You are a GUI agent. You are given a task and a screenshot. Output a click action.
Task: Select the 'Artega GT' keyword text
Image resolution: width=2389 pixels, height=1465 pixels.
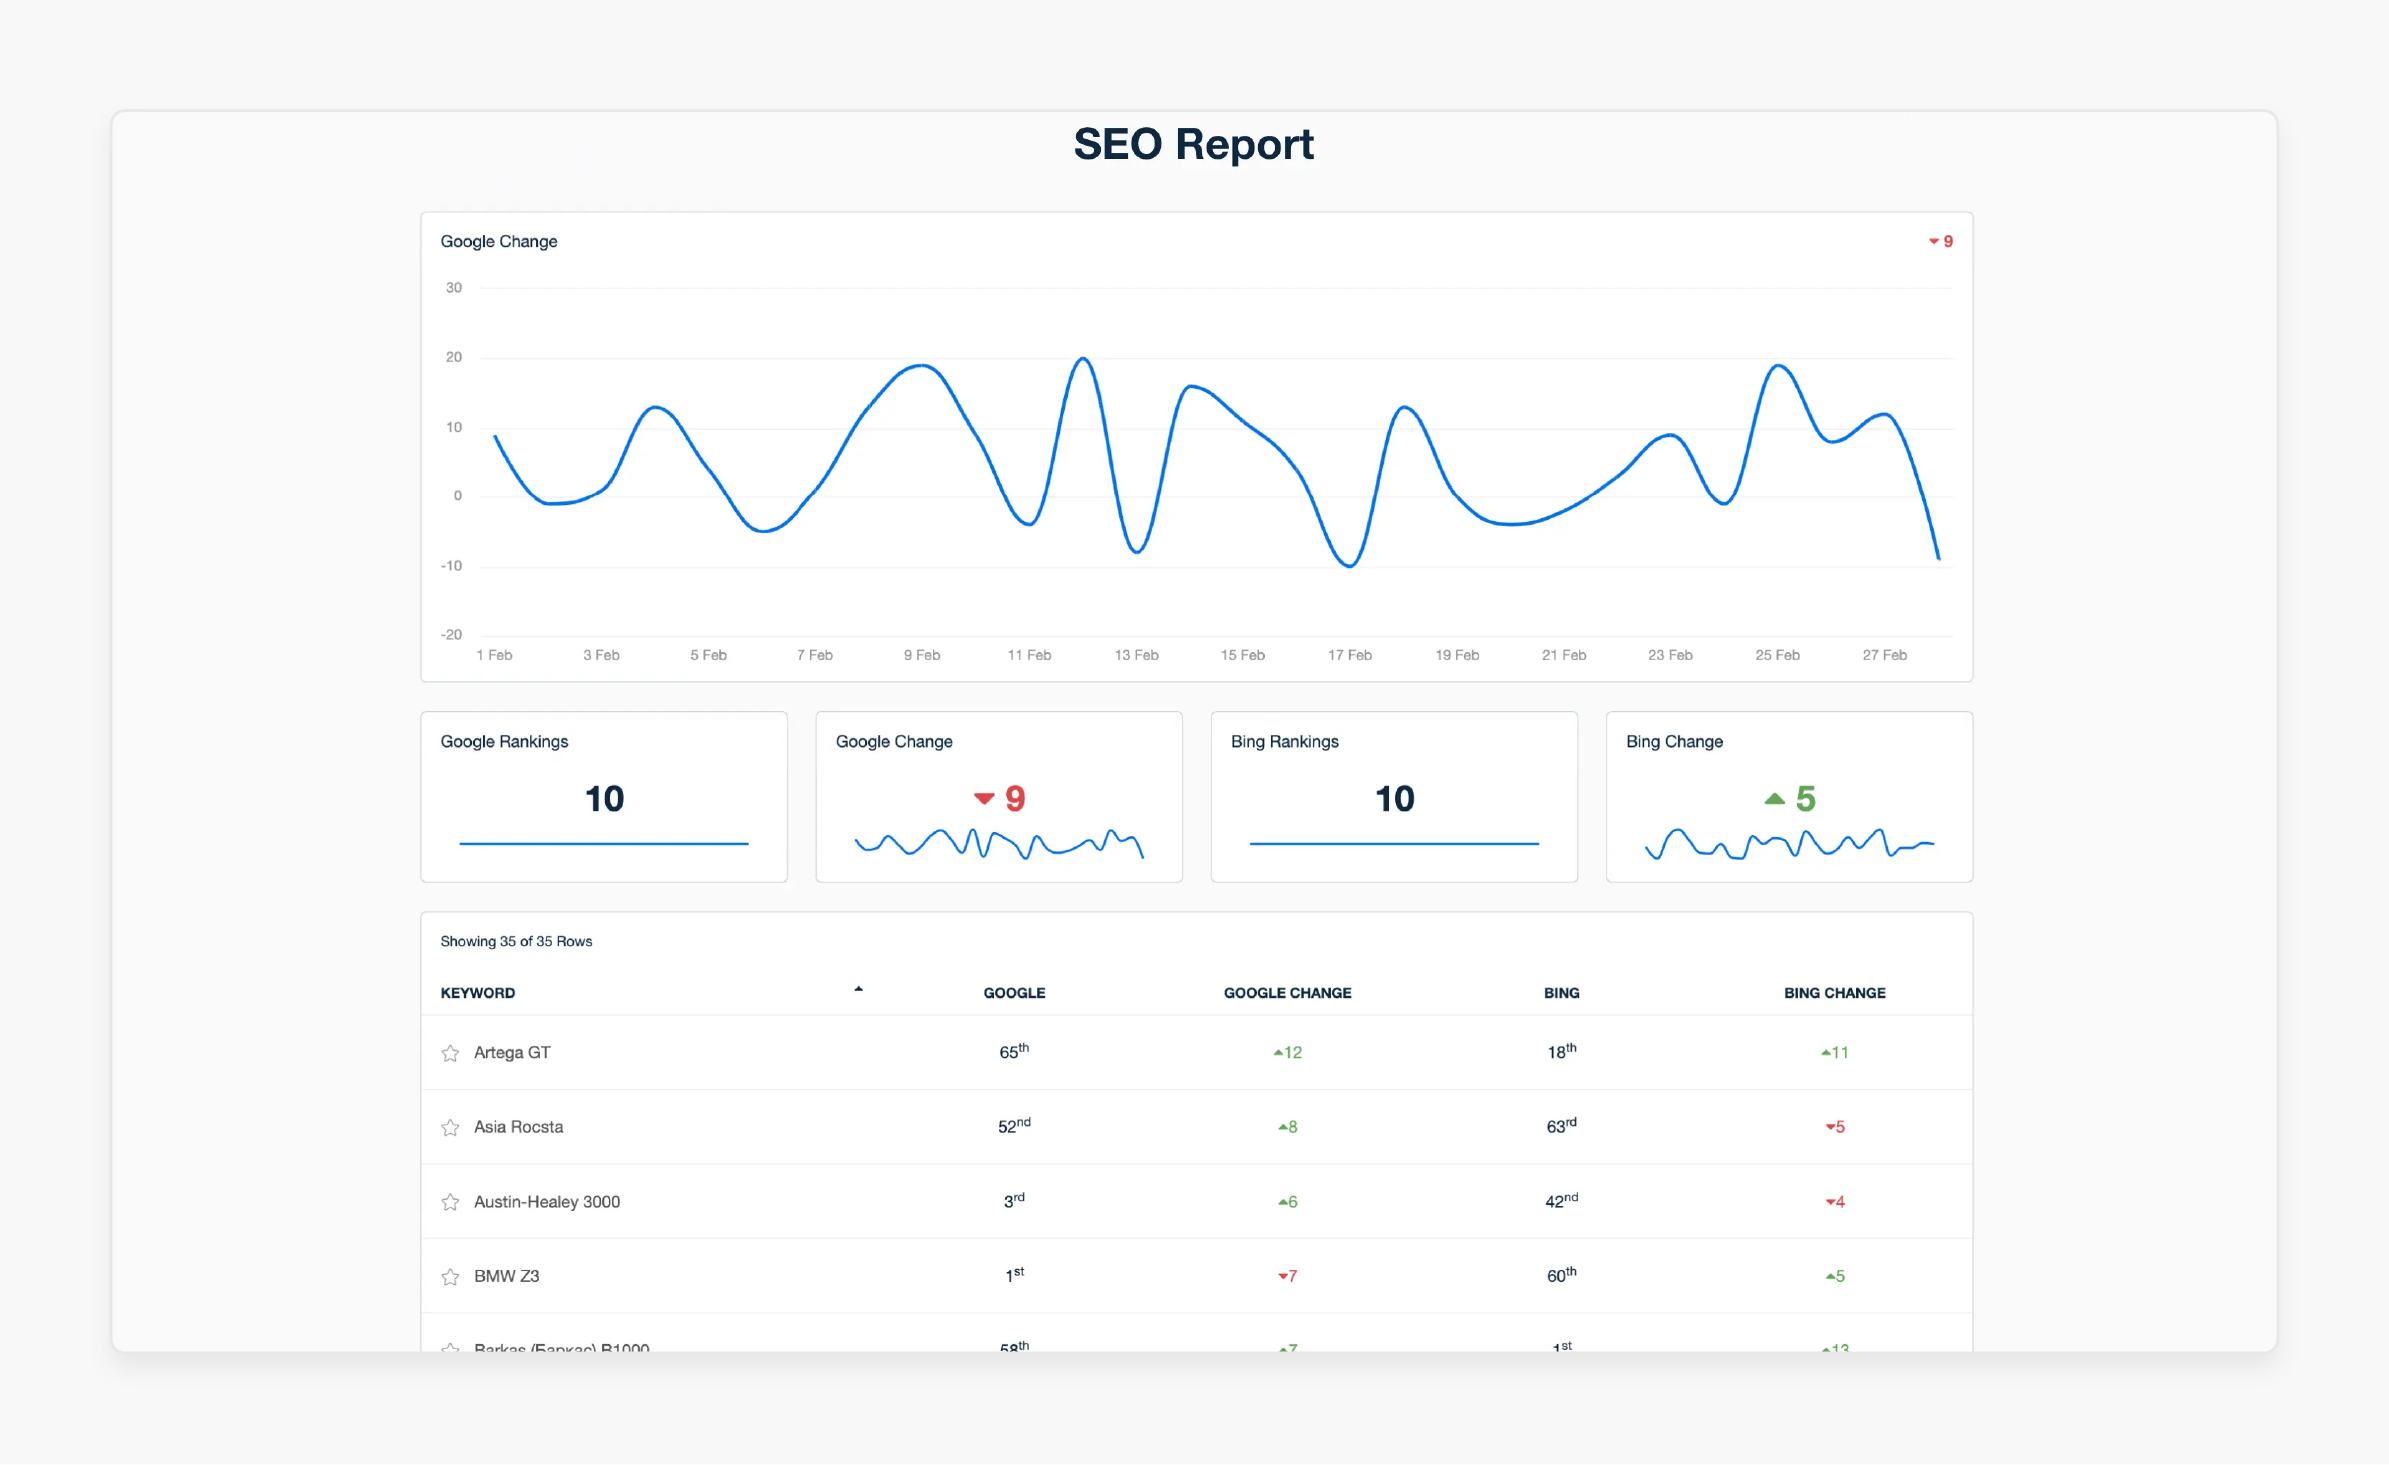[512, 1052]
